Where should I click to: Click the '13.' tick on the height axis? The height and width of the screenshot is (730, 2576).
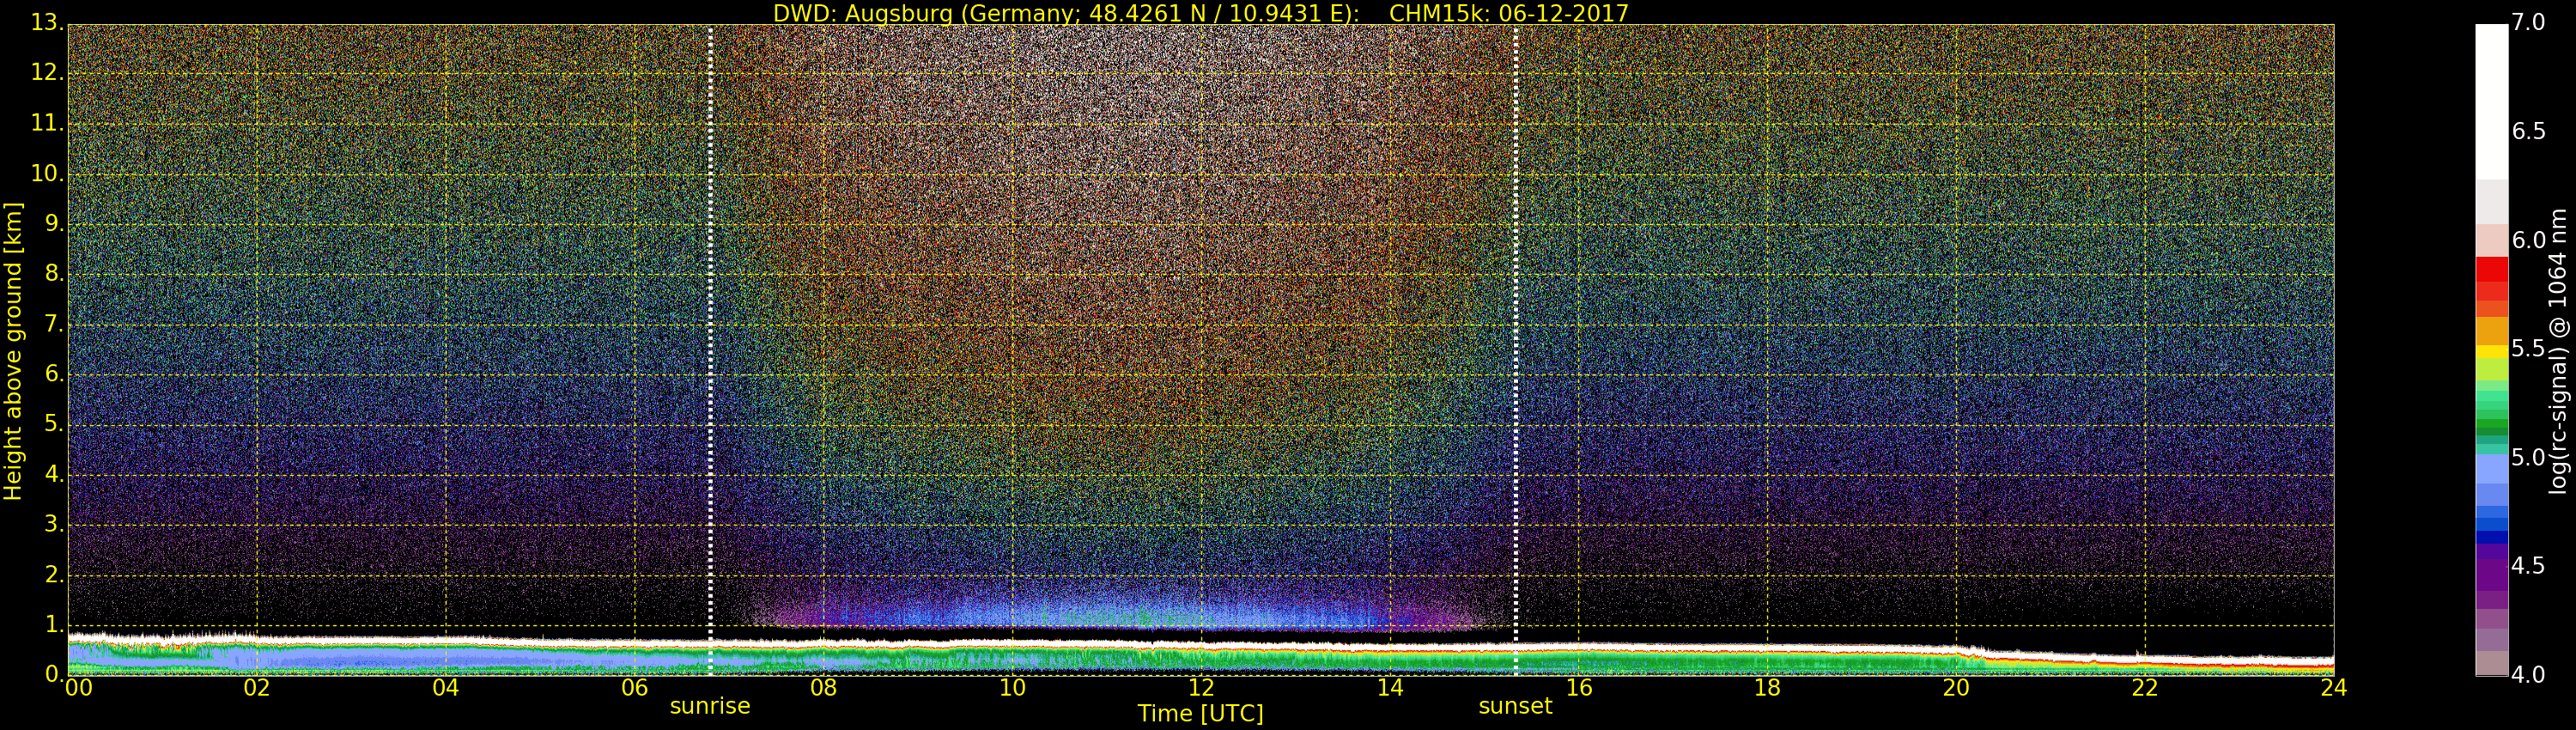coord(47,22)
